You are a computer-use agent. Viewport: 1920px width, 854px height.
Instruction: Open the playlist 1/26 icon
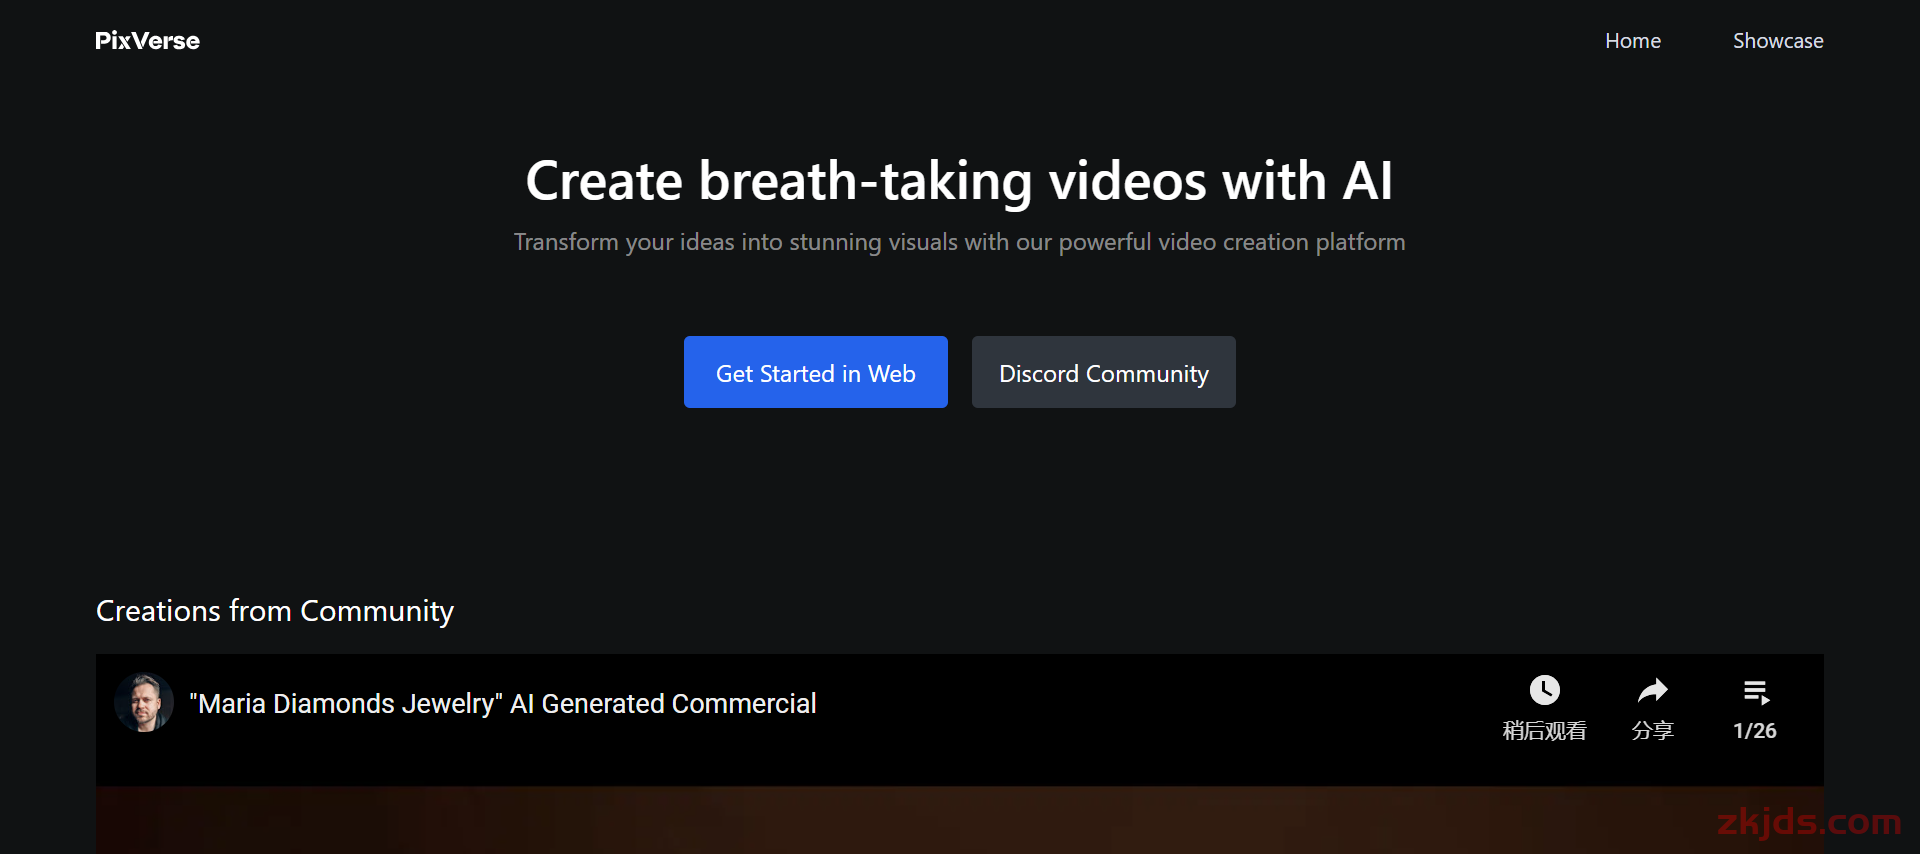point(1756,691)
